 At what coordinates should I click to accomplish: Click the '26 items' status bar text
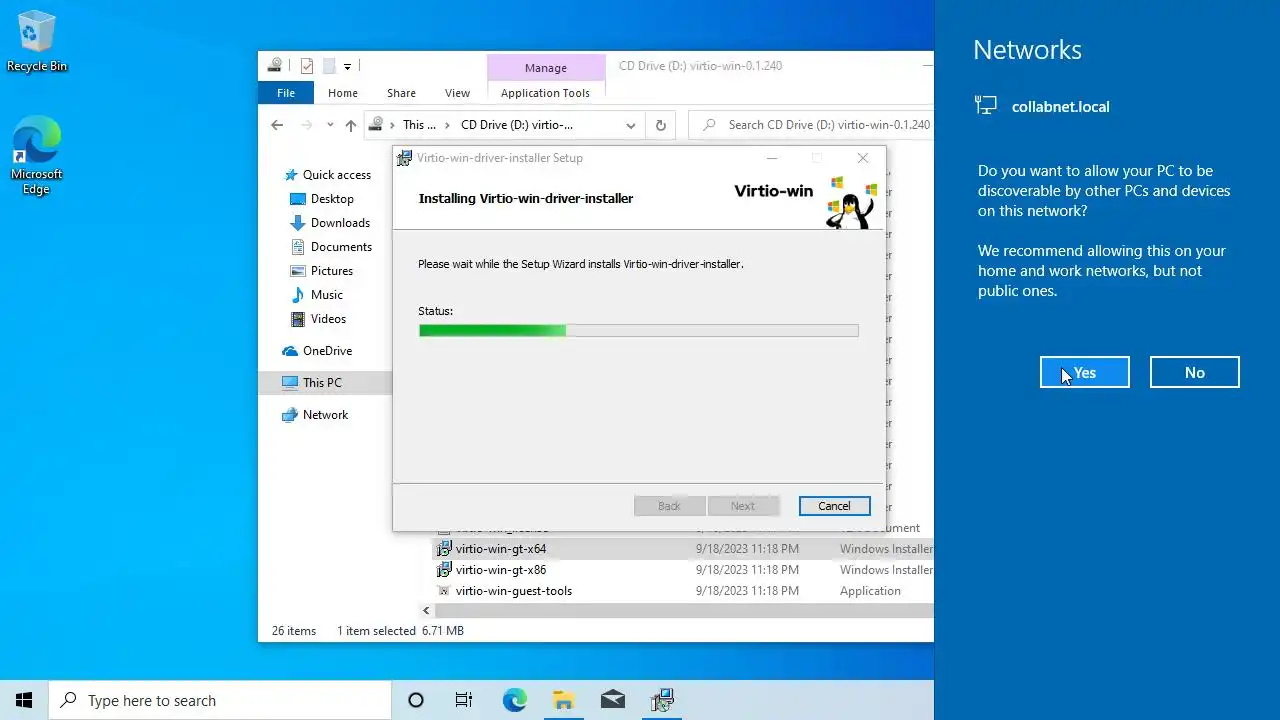294,631
